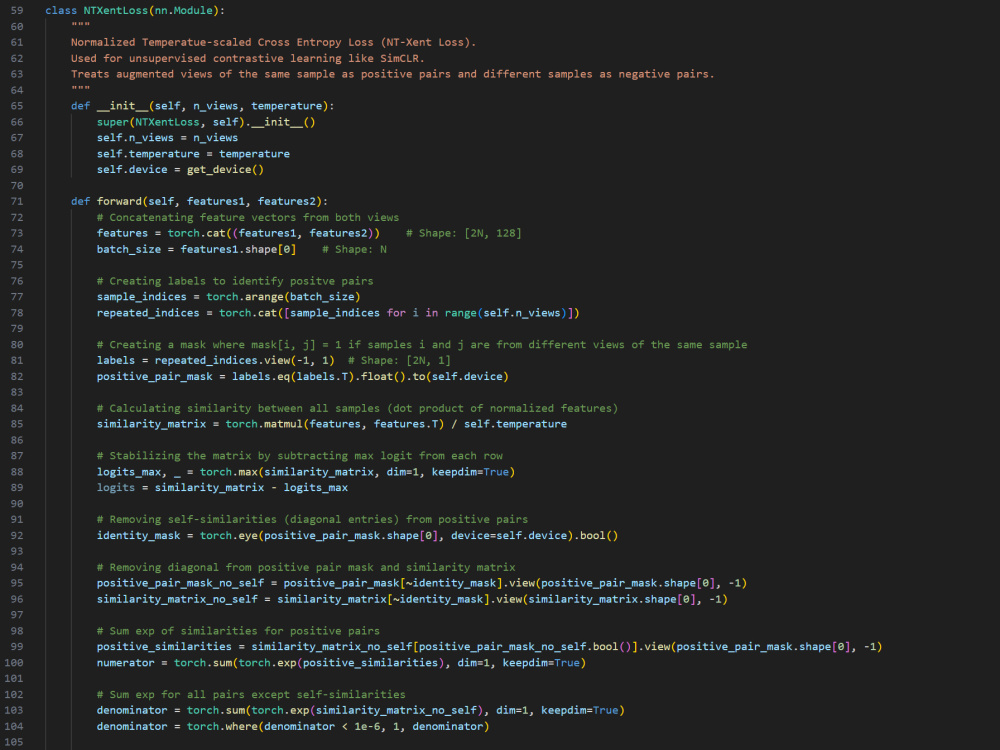This screenshot has height=750, width=1000.
Task: Click the 'torch.matmul(features, features.T)' call
Action: 335,424
